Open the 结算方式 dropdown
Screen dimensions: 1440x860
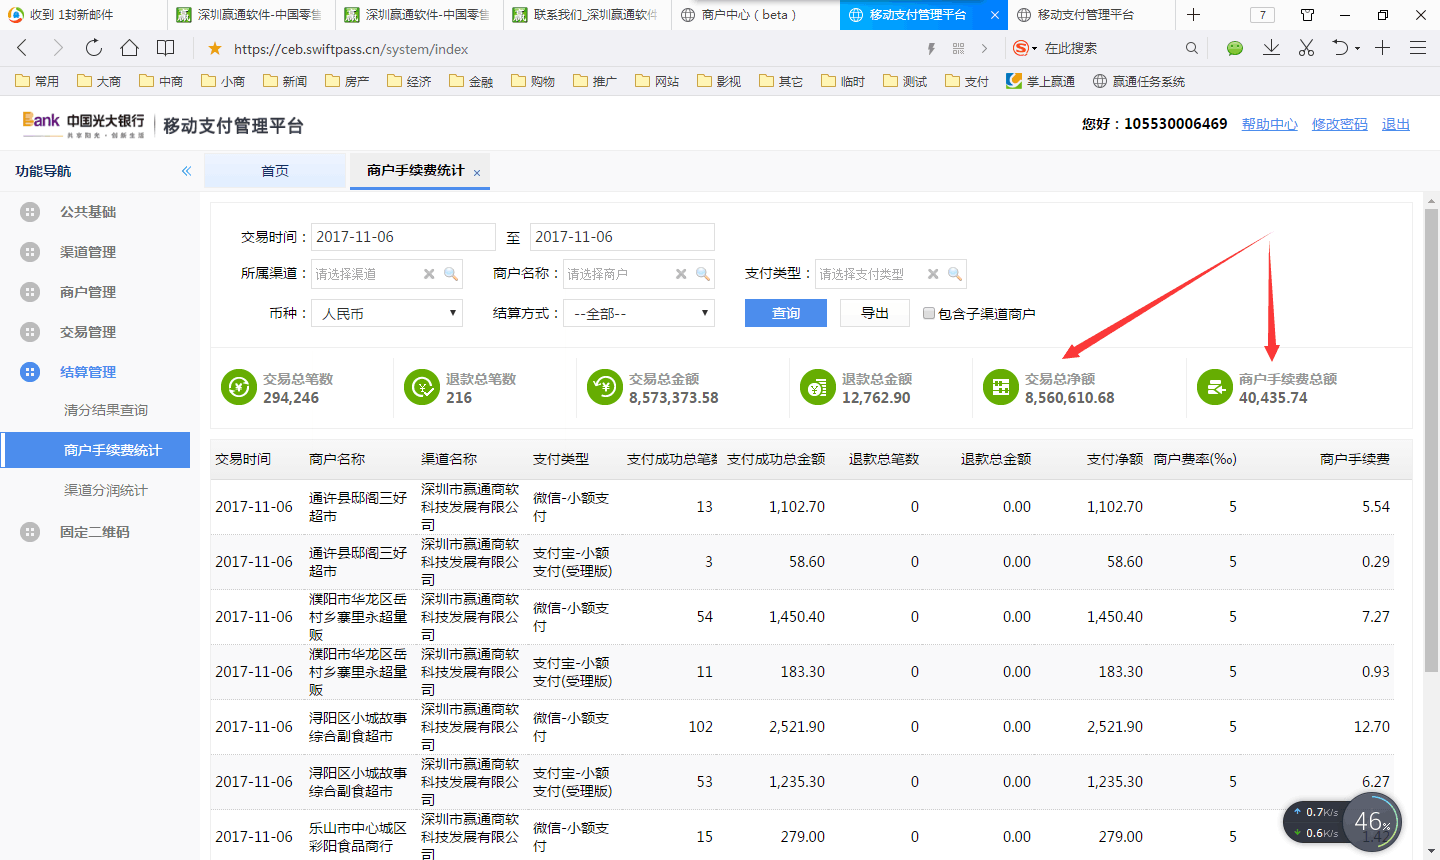[x=639, y=313]
